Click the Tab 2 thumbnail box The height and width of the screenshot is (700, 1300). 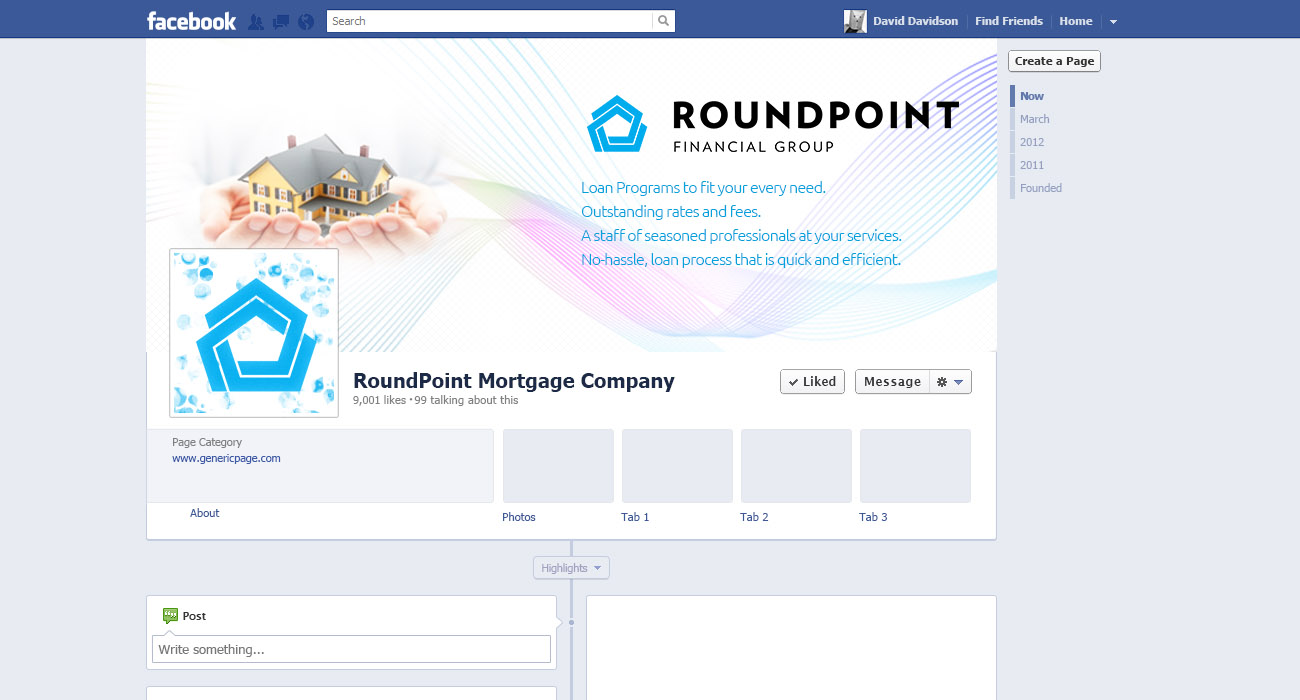[796, 466]
